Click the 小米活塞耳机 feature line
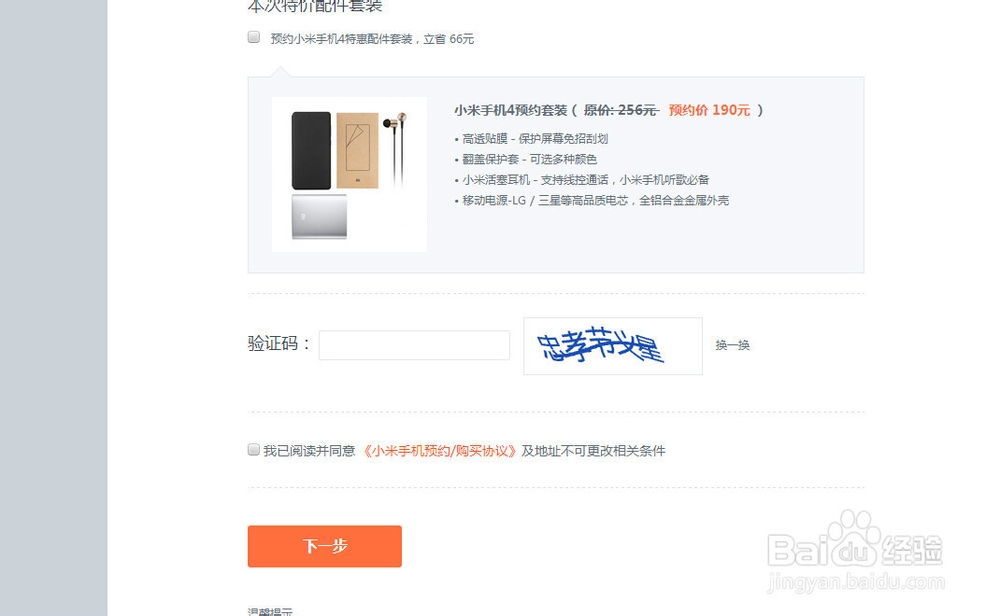Image resolution: width=1000 pixels, height=616 pixels. click(x=582, y=180)
